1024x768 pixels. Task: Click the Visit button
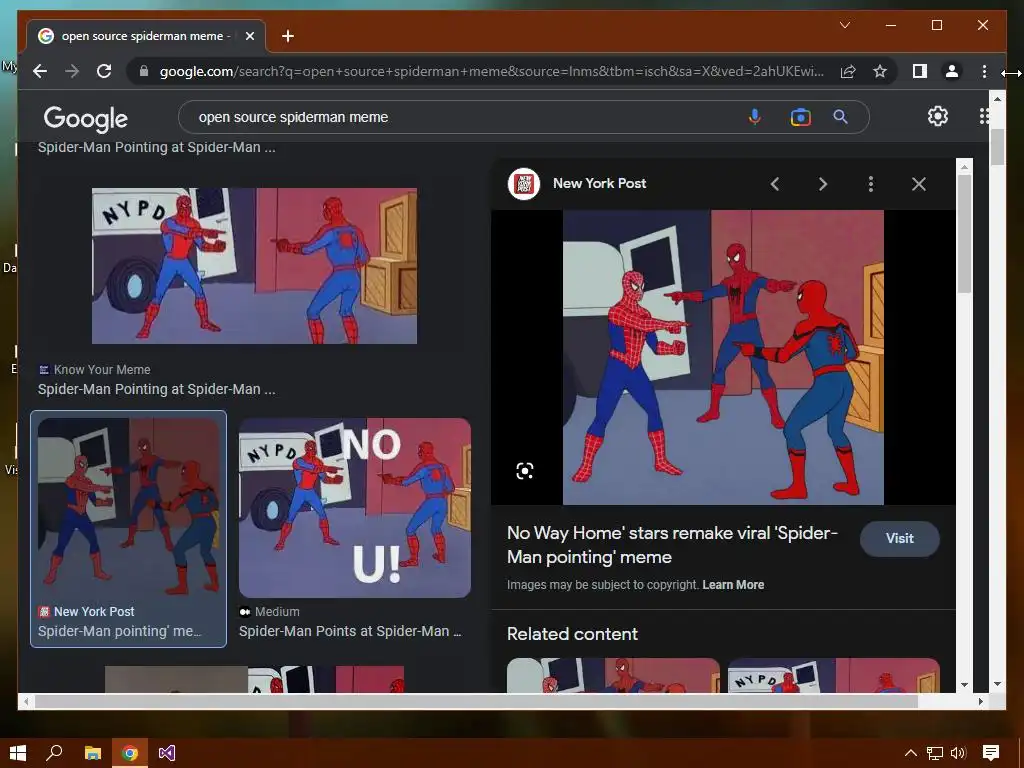coord(899,538)
